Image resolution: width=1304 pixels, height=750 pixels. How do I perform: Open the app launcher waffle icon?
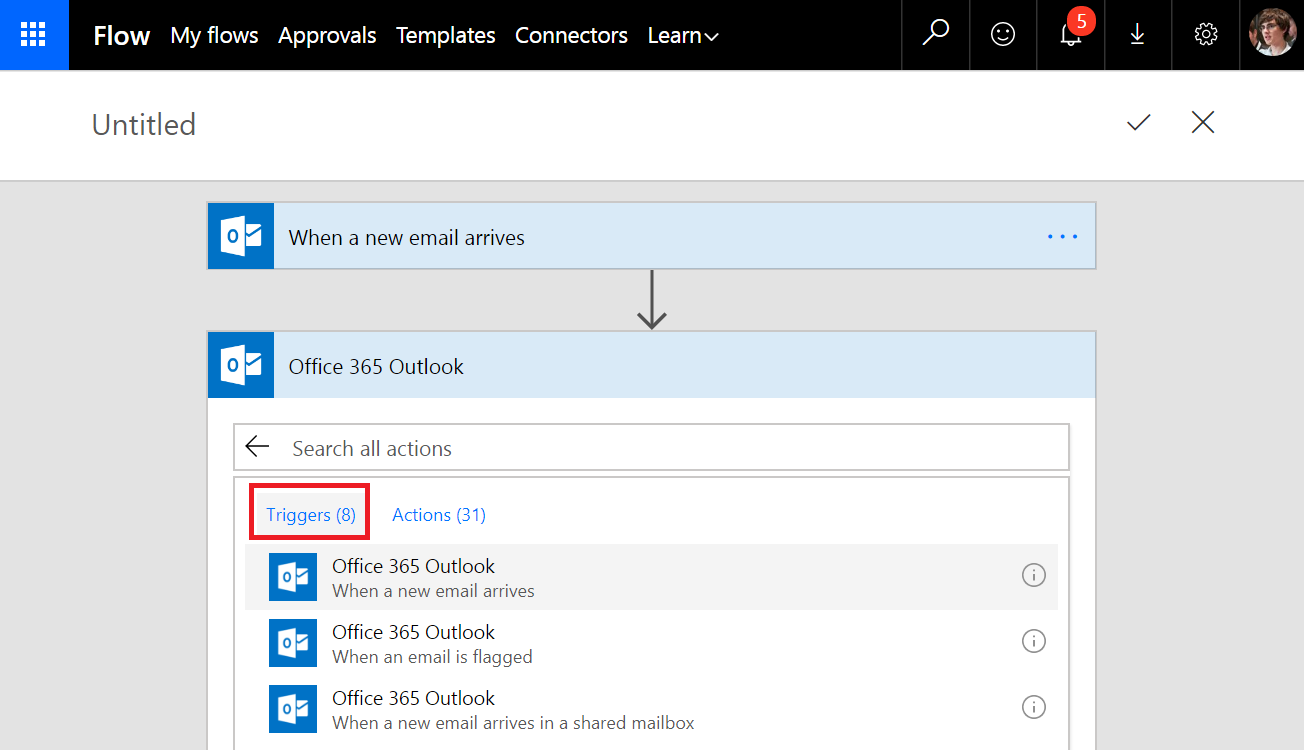point(34,35)
